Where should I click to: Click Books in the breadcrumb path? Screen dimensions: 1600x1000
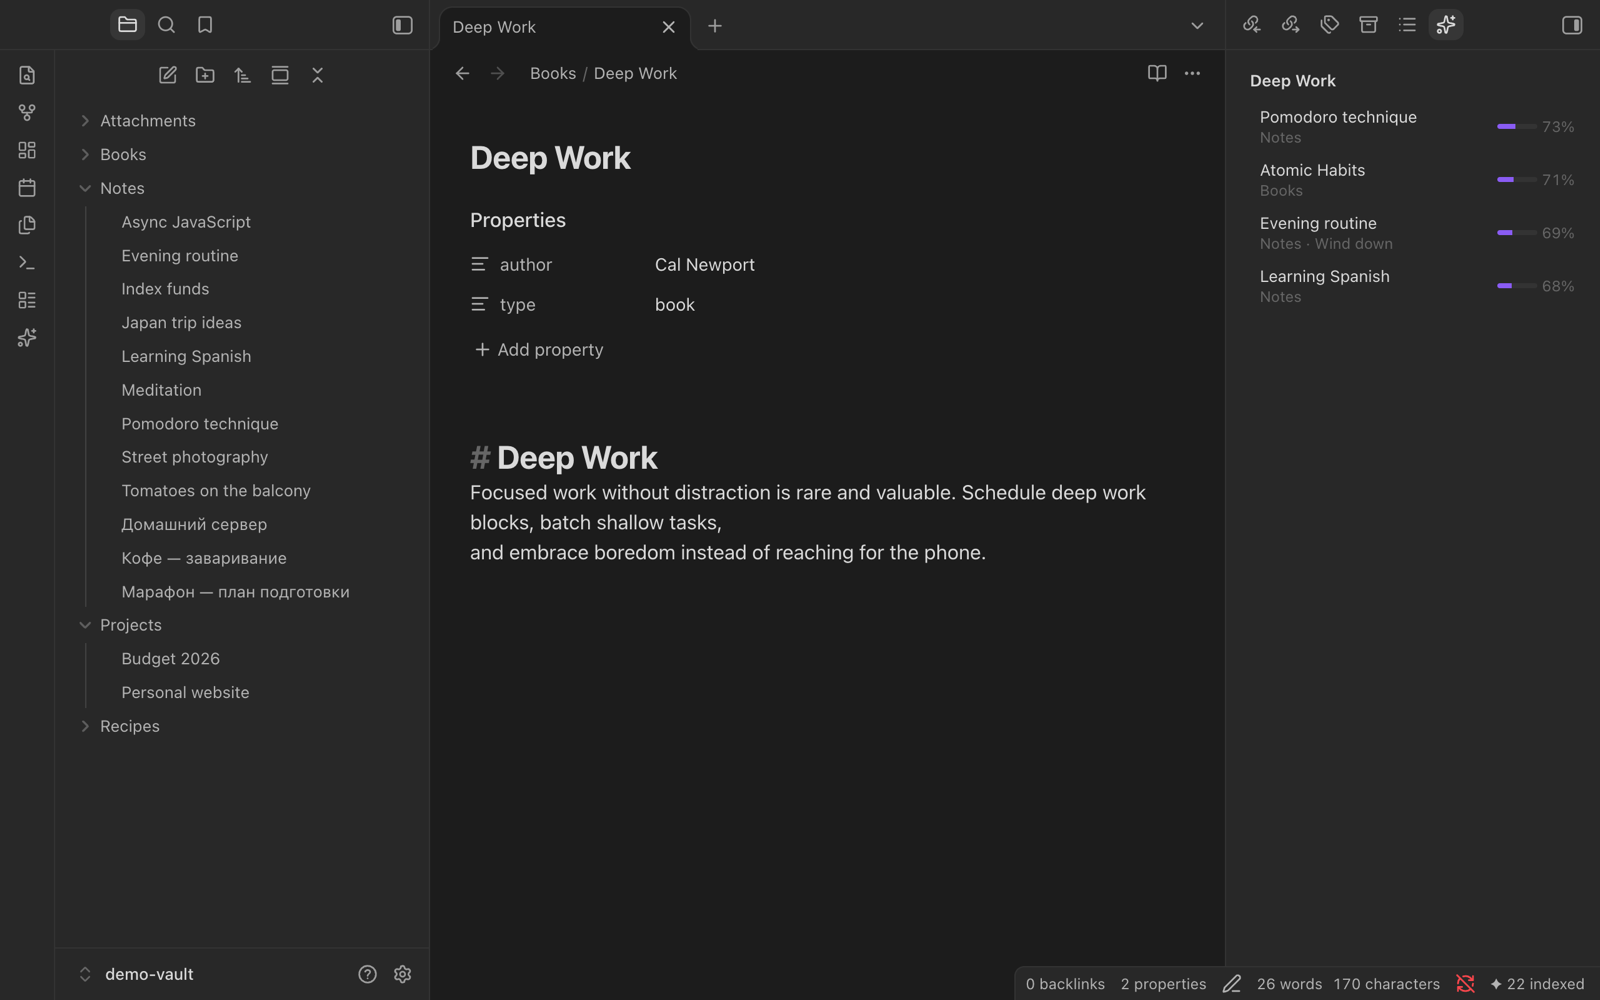point(553,73)
